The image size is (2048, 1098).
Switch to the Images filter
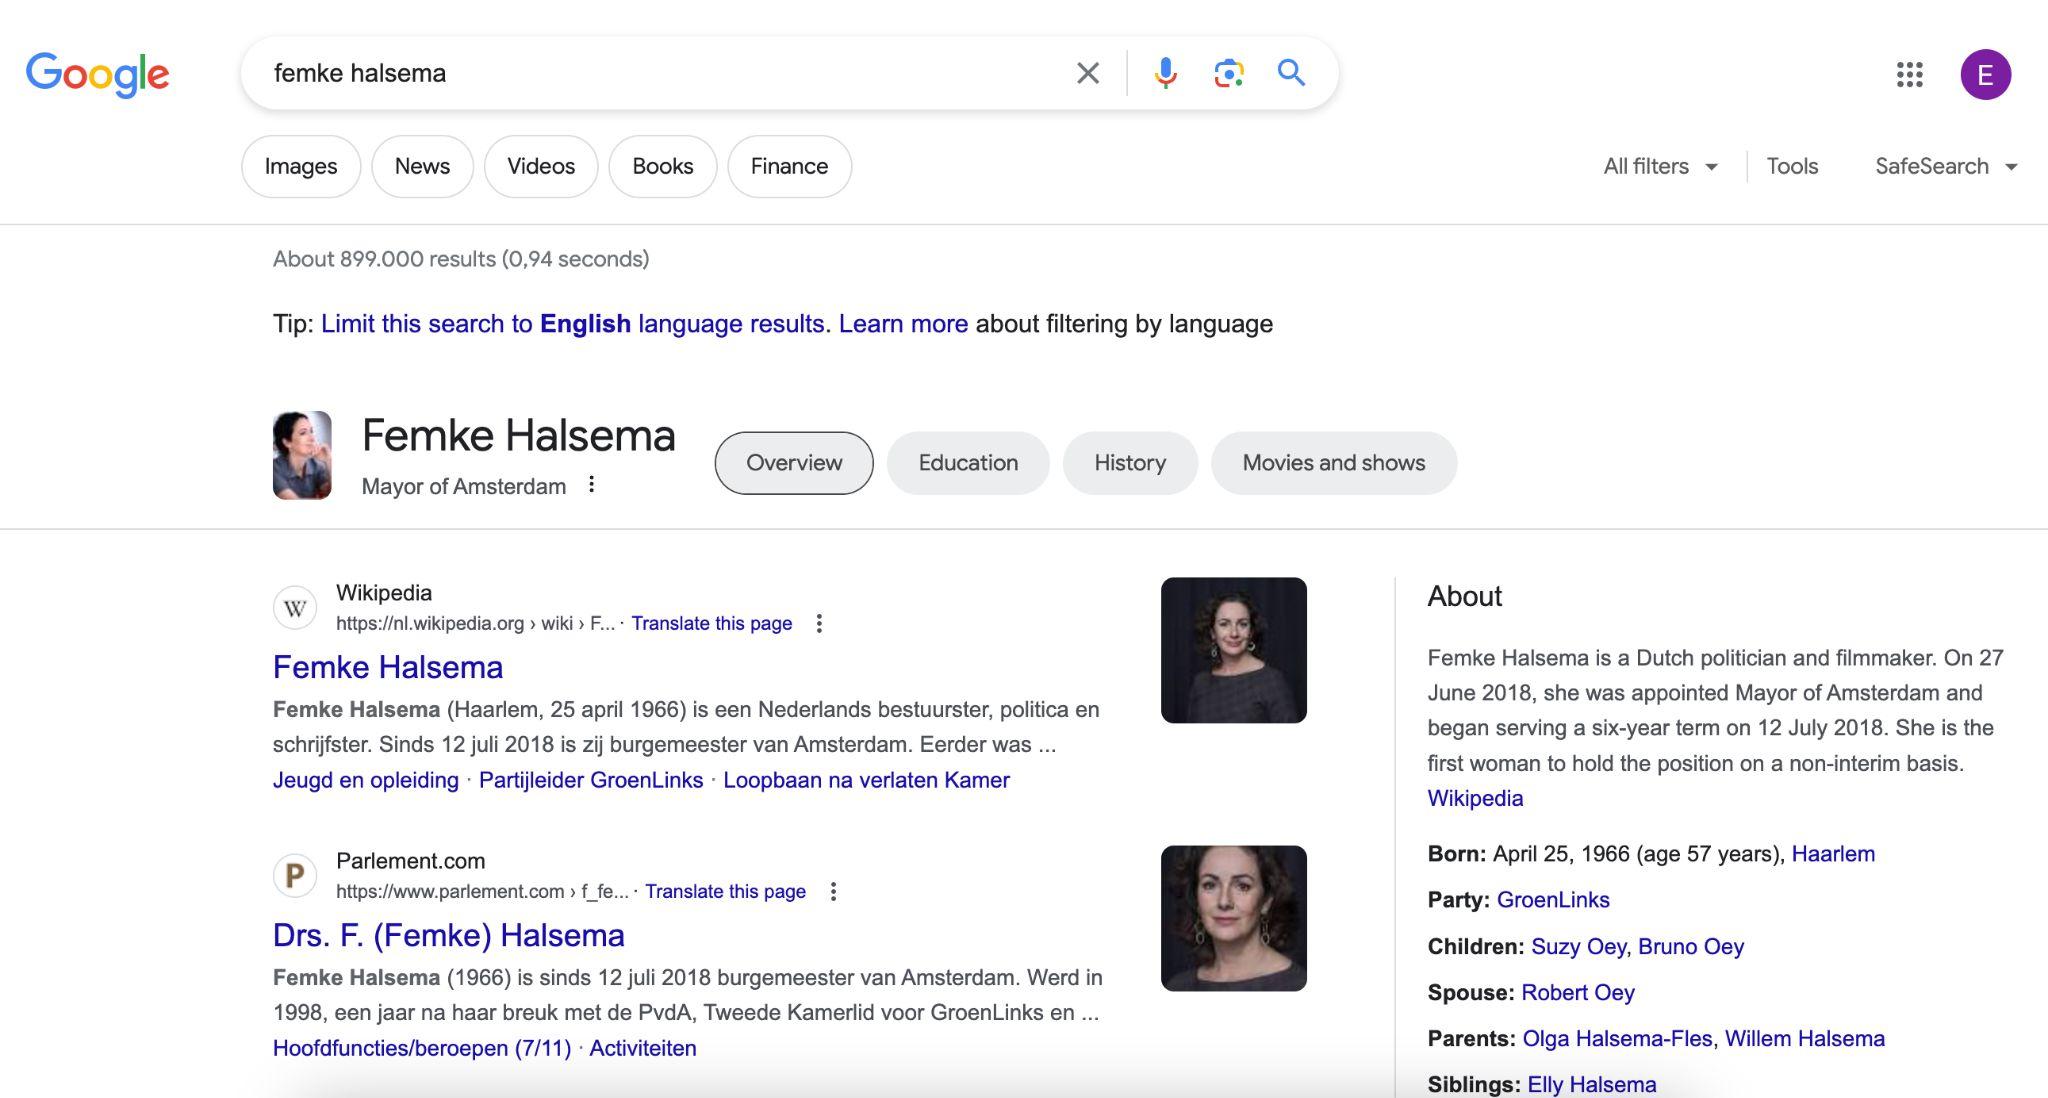(x=300, y=167)
